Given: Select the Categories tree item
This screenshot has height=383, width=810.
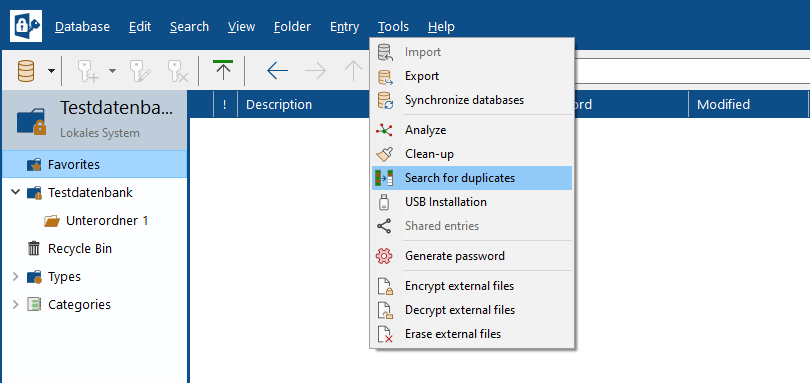Looking at the screenshot, I should coord(79,304).
